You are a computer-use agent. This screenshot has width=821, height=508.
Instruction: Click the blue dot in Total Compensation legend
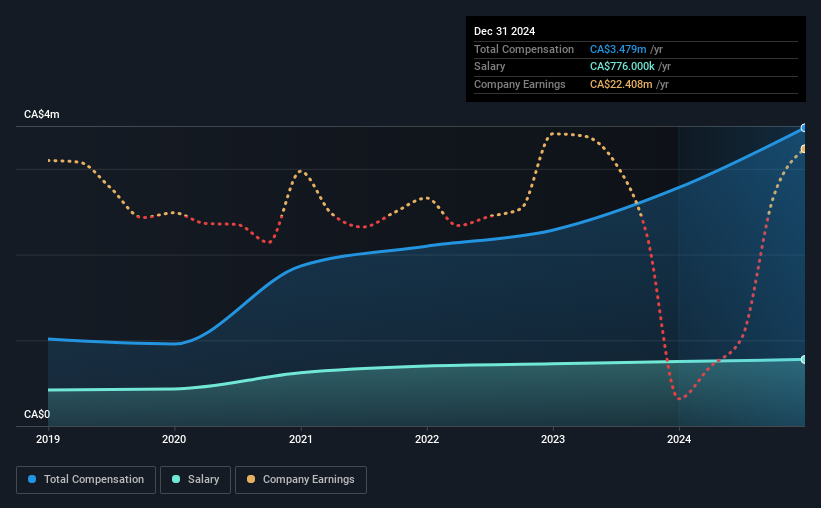coord(32,479)
